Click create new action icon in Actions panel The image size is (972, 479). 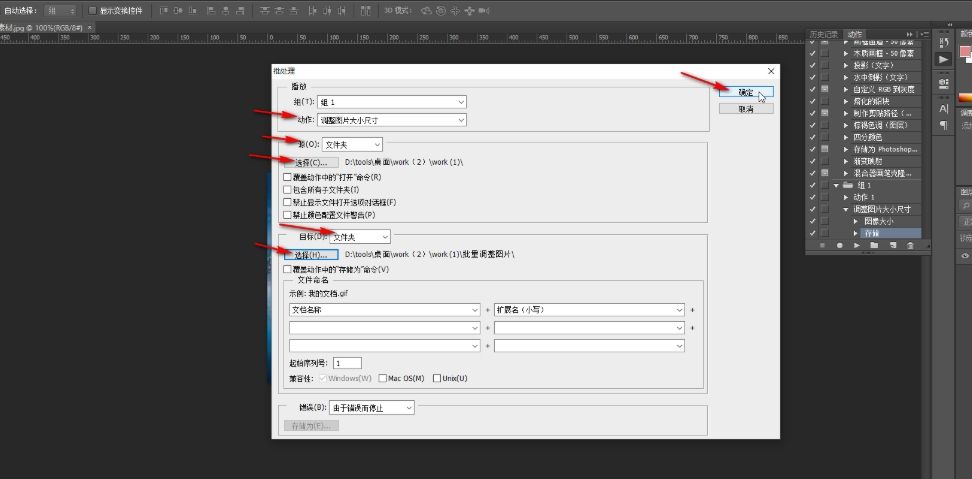[x=893, y=245]
